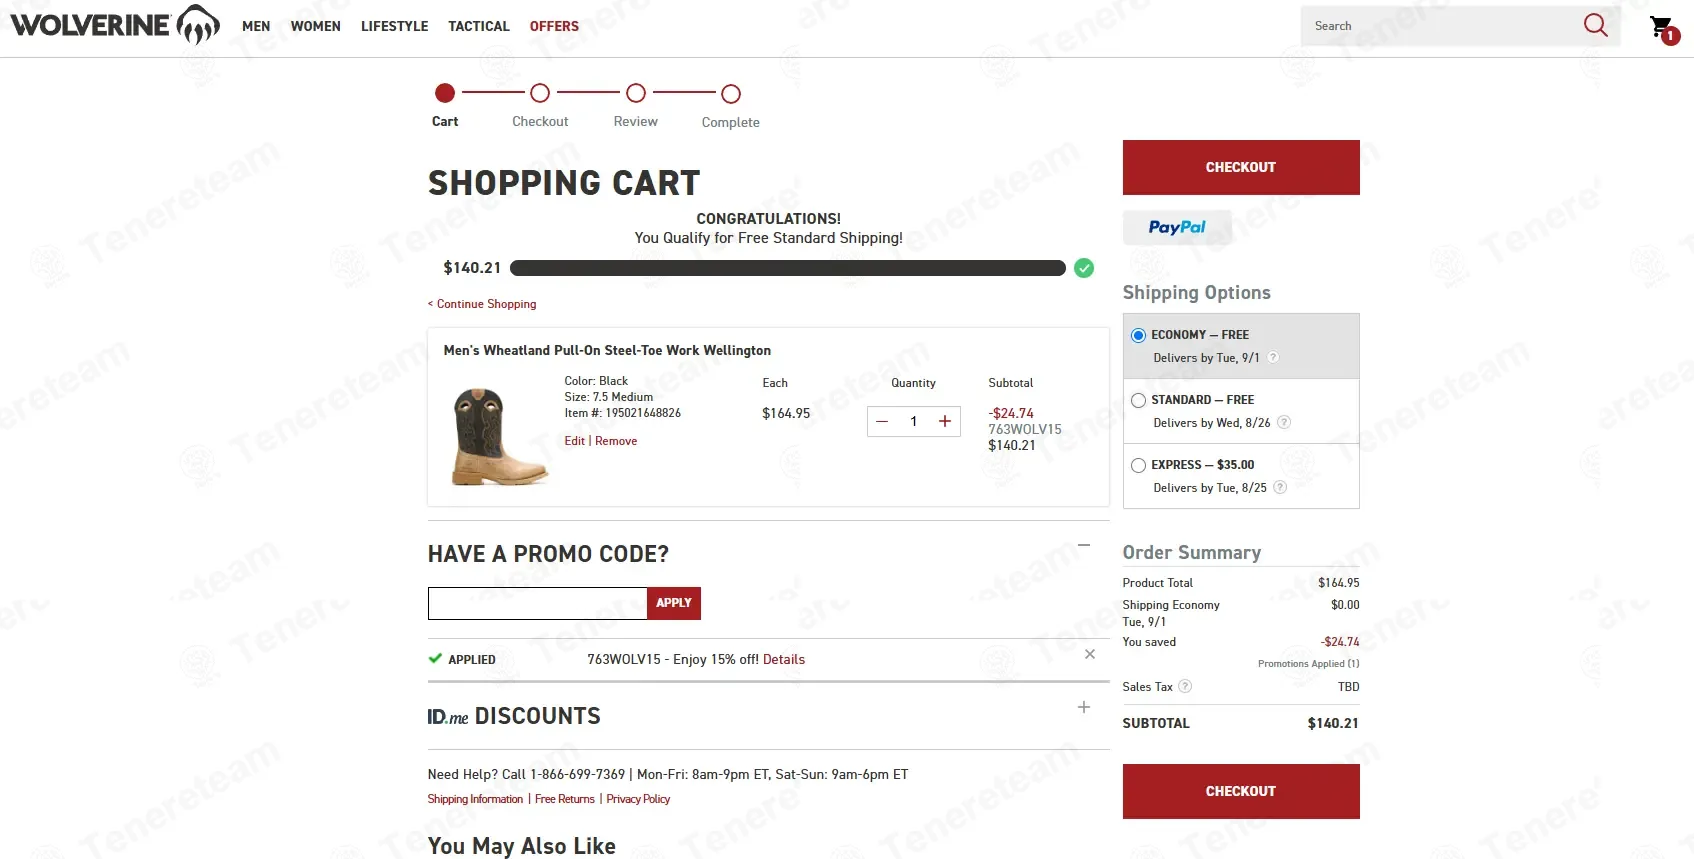1694x859 pixels.
Task: Click the Express delivery help icon
Action: pos(1280,487)
